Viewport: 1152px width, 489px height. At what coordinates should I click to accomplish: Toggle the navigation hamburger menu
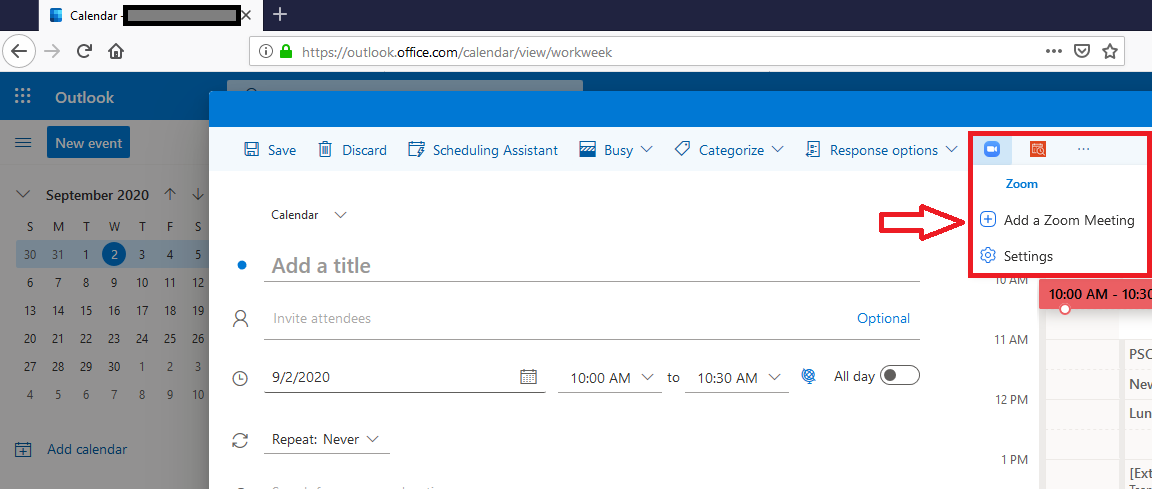(23, 142)
